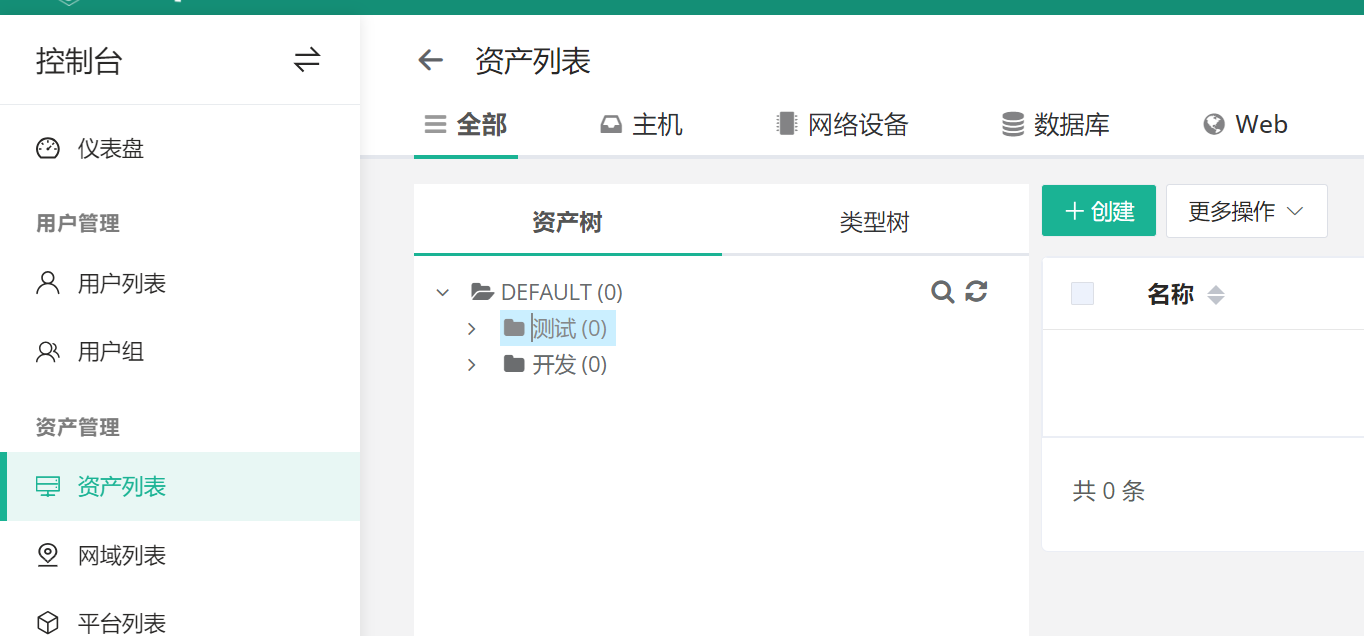Viewport: 1364px width, 636px height.
Task: Expand the 测试 folder node
Action: pyautogui.click(x=472, y=329)
